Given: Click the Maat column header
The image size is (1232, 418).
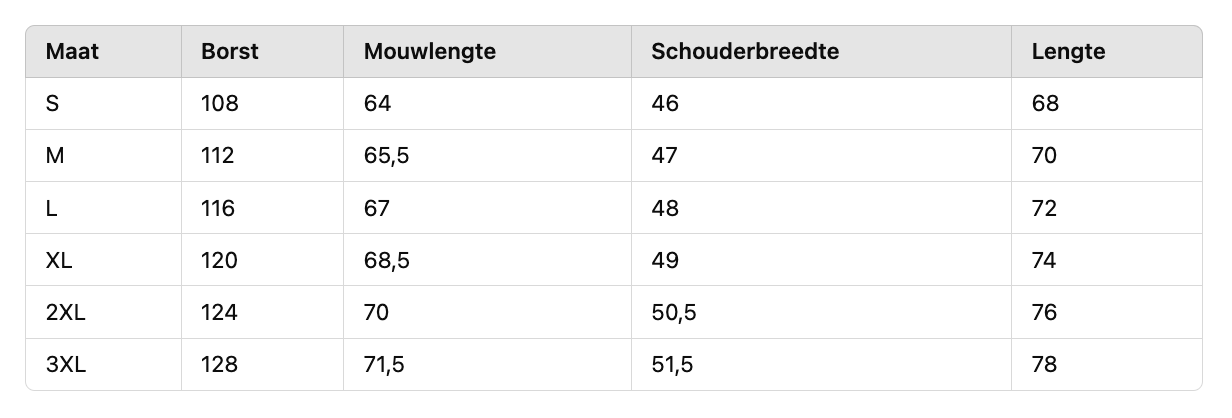Looking at the screenshot, I should 73,52.
